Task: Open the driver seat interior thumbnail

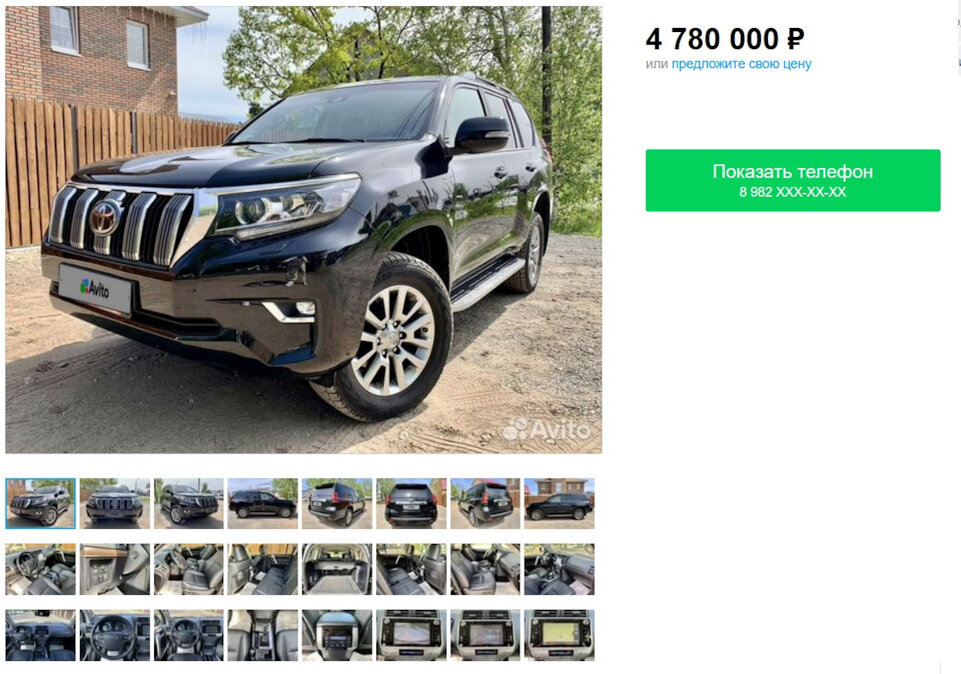Action: (40, 569)
